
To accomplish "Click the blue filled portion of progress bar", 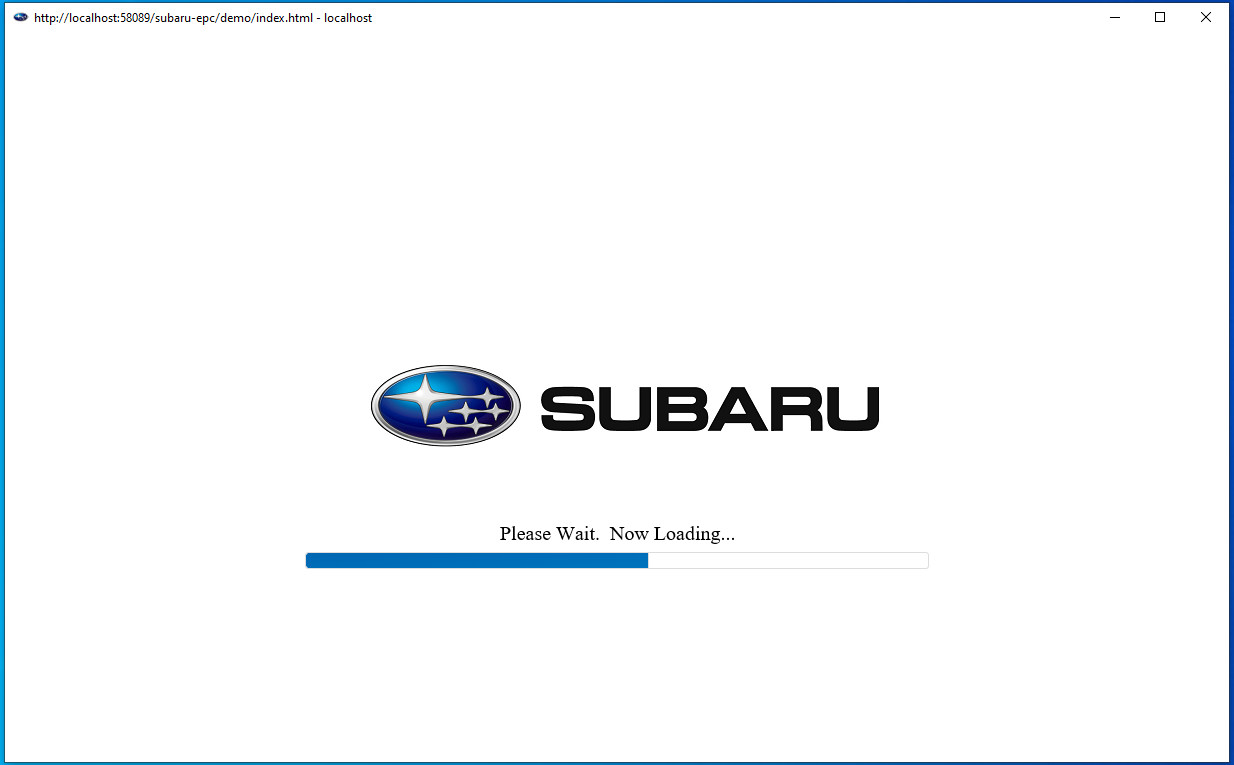I will pyautogui.click(x=475, y=560).
